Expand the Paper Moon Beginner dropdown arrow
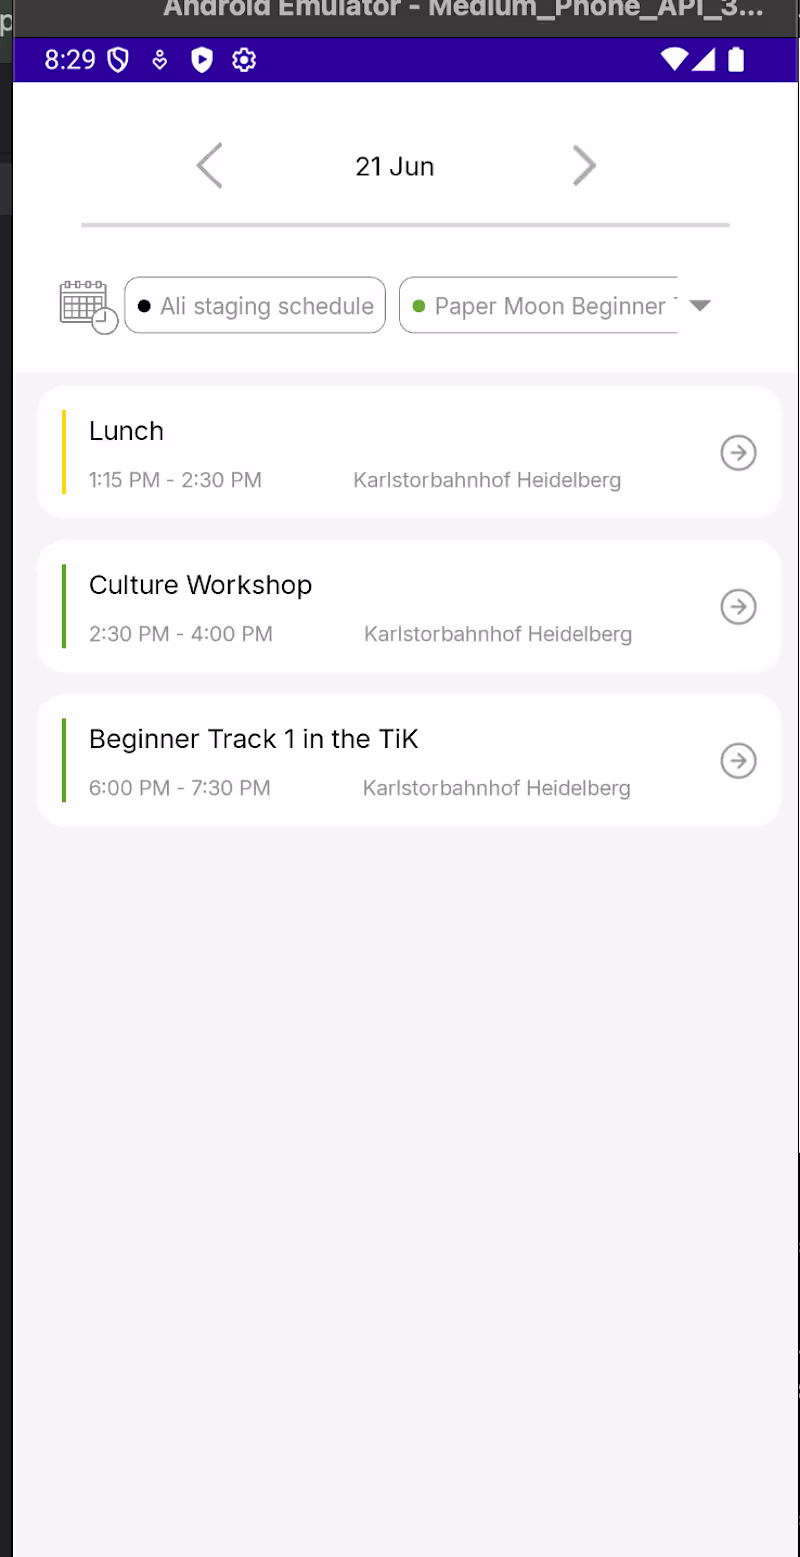Image resolution: width=800 pixels, height=1557 pixels. click(700, 305)
